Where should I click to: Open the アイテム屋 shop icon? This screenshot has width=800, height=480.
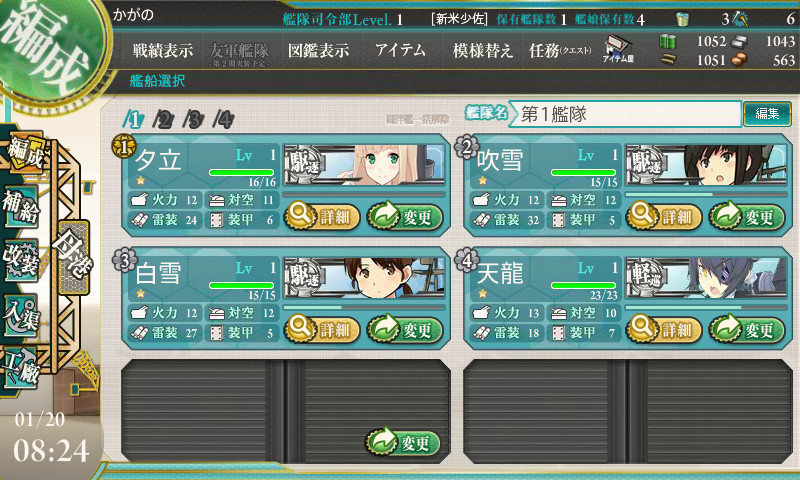pyautogui.click(x=618, y=49)
